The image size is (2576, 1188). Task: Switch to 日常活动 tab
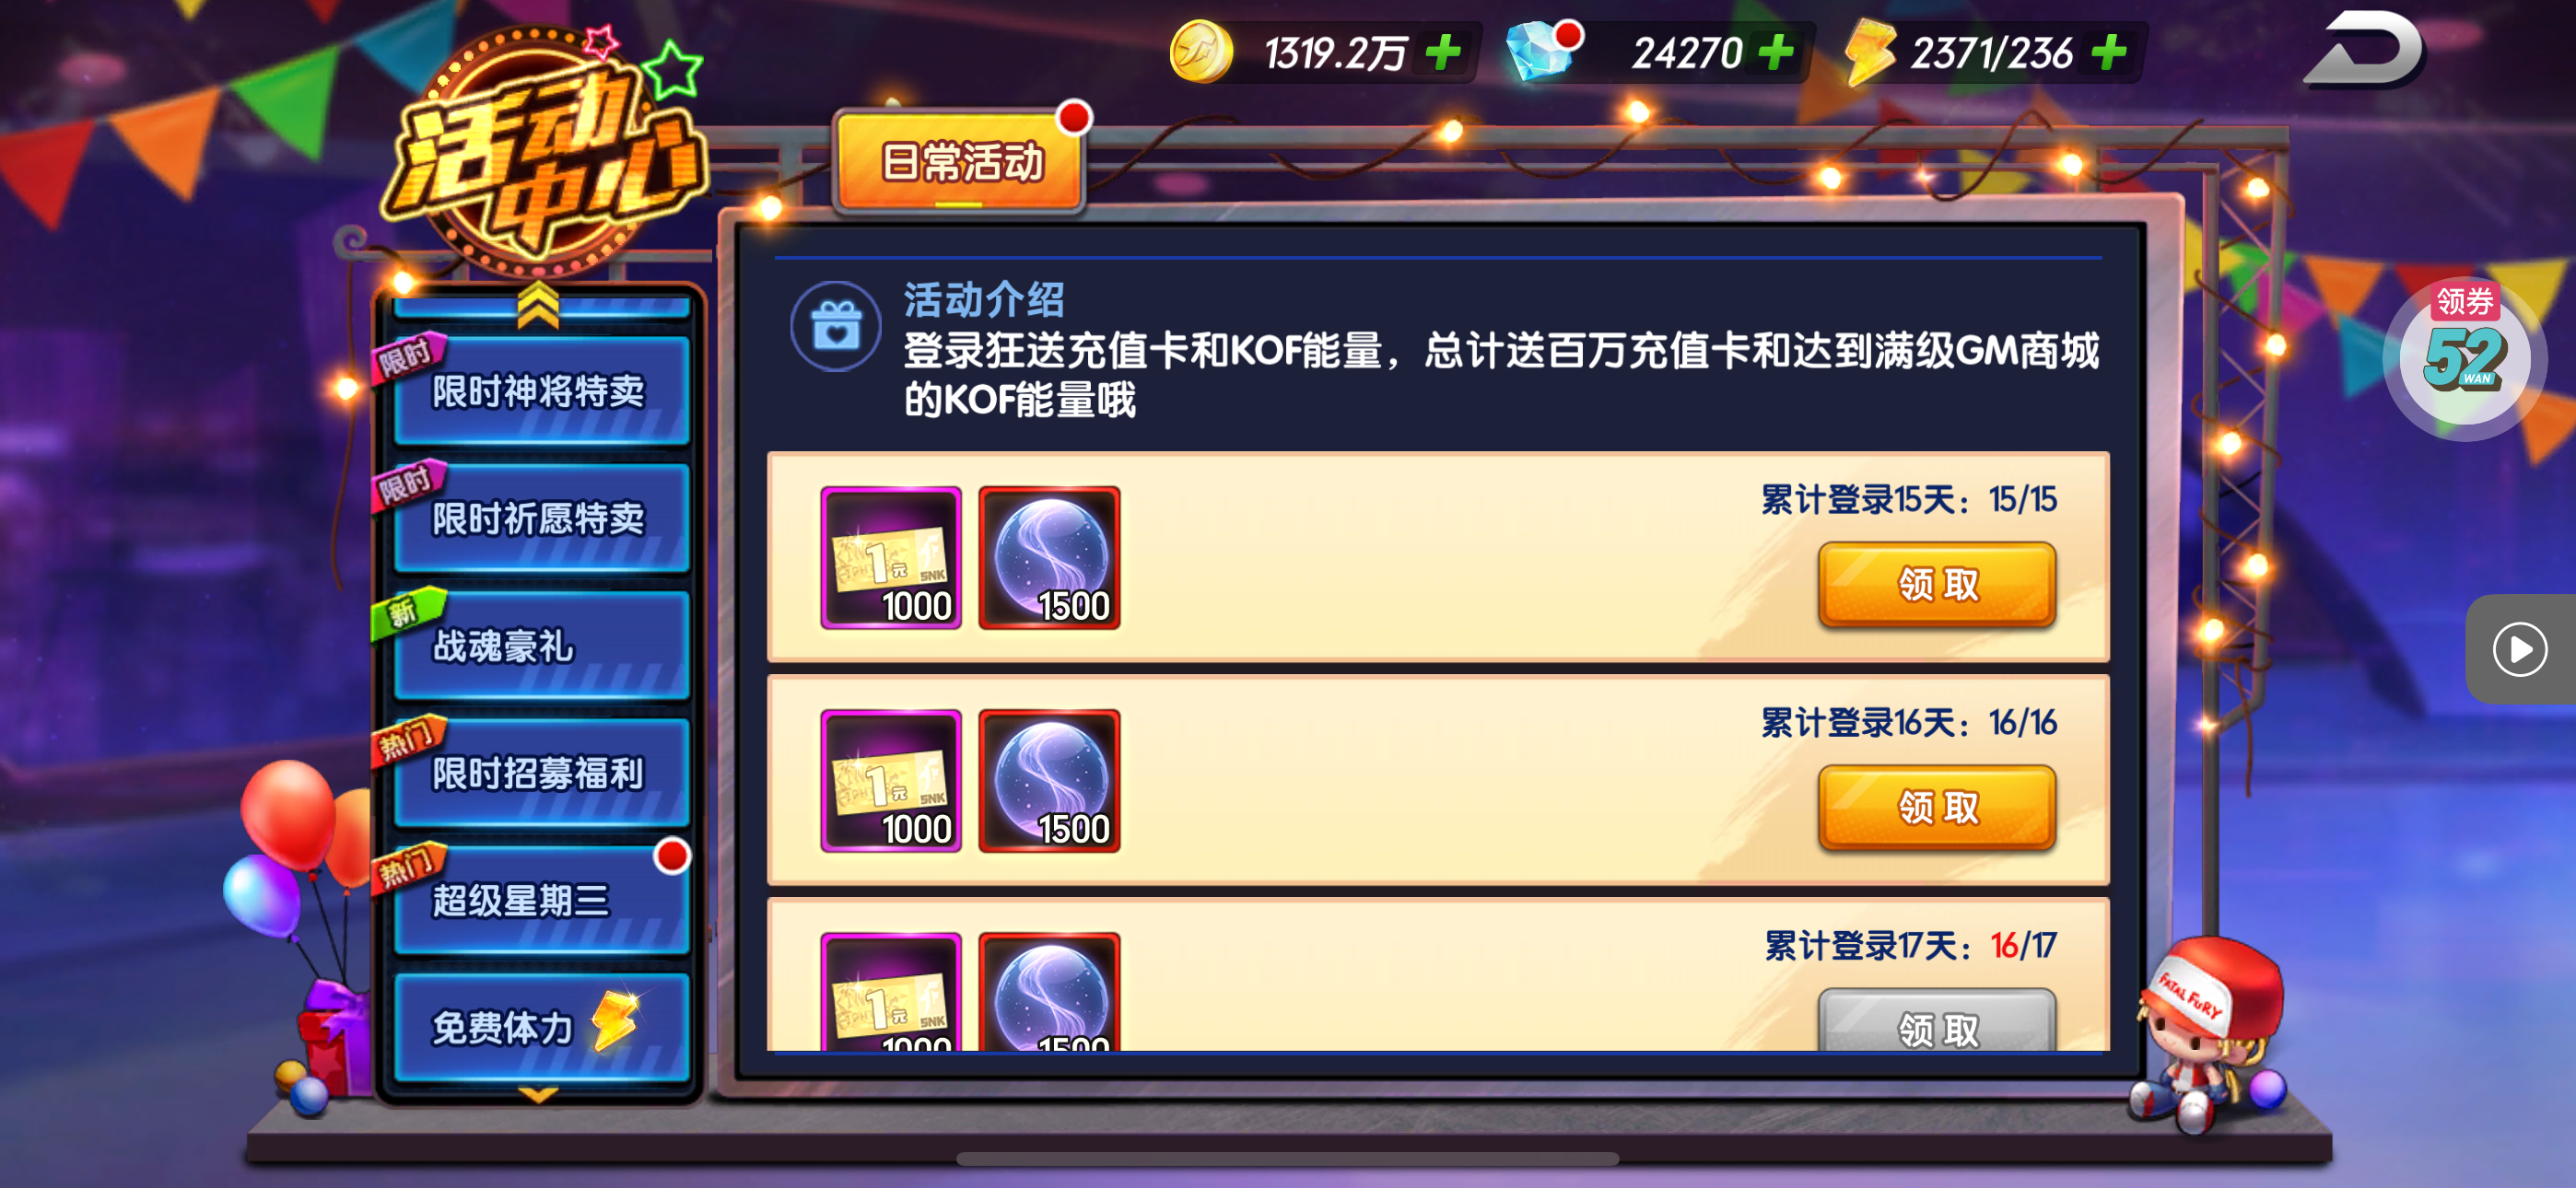pos(960,161)
